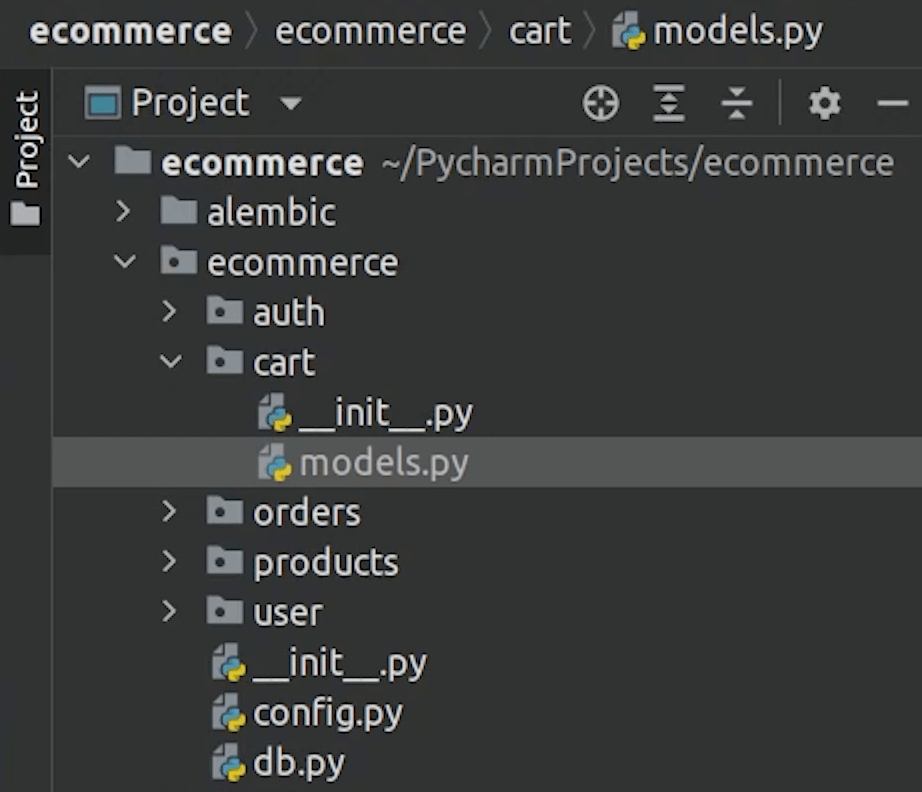
Task: Open Project panel settings gear
Action: pyautogui.click(x=824, y=103)
